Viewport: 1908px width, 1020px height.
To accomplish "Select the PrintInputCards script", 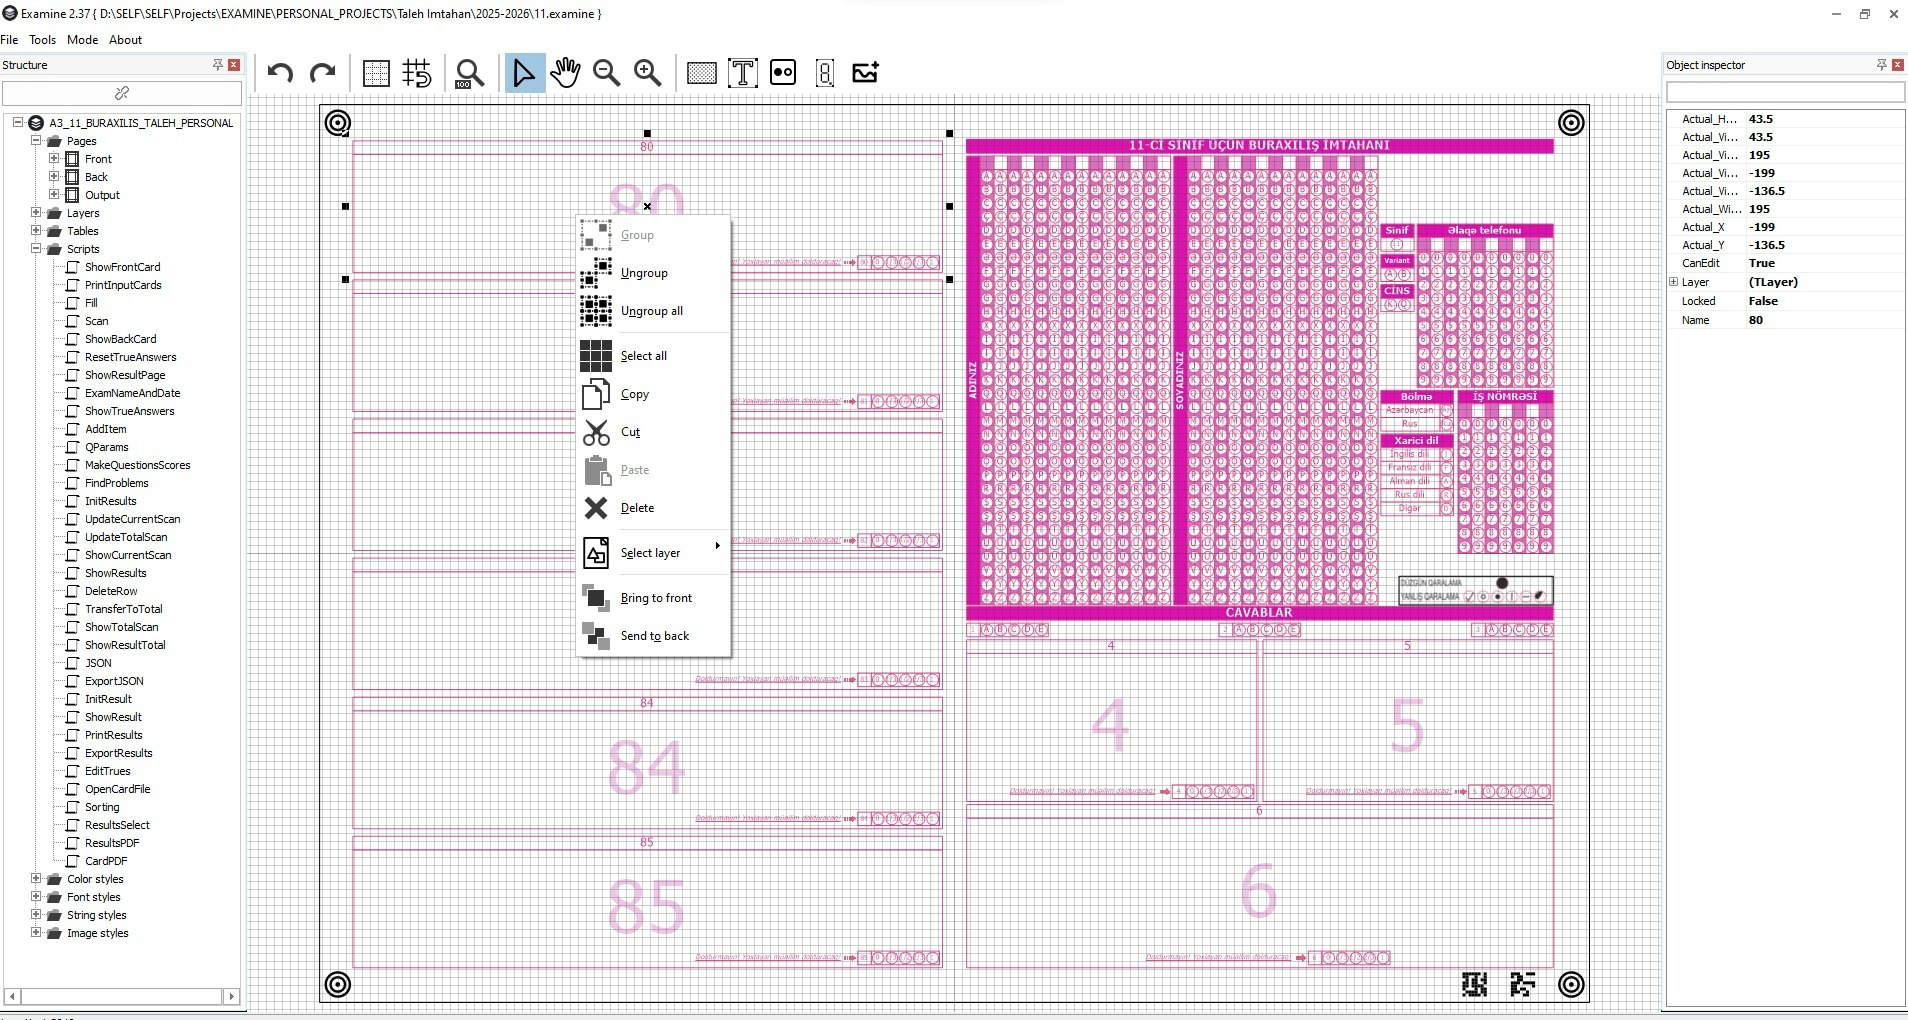I will 123,285.
